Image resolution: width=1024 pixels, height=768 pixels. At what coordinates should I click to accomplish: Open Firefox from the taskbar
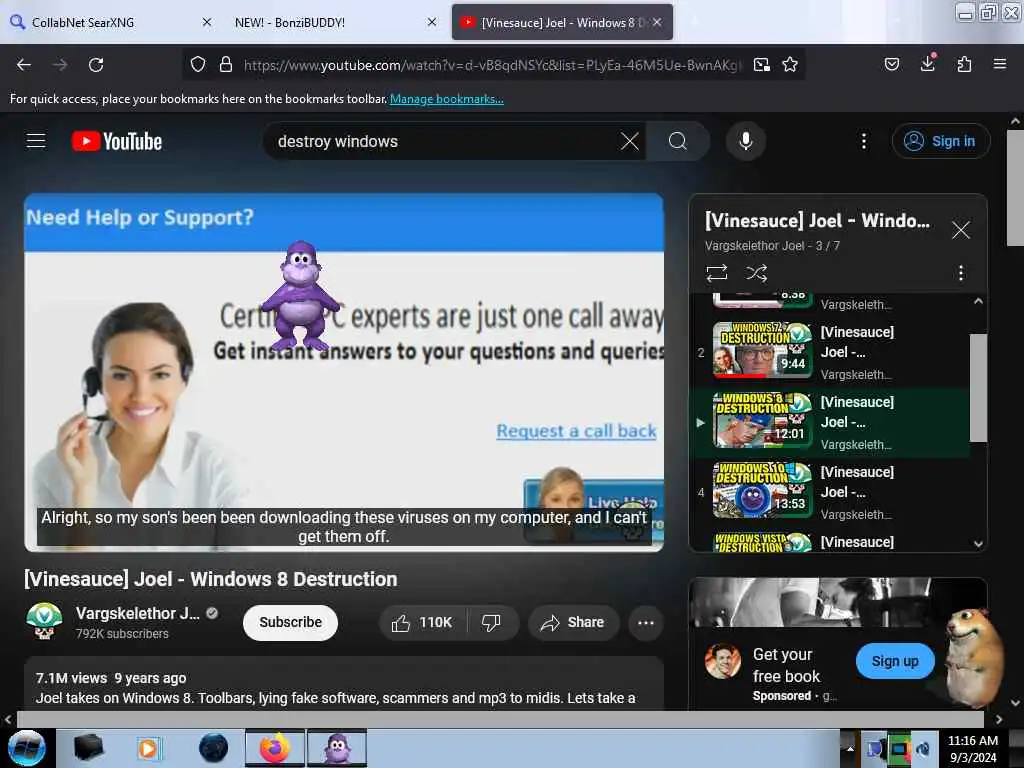[x=275, y=748]
